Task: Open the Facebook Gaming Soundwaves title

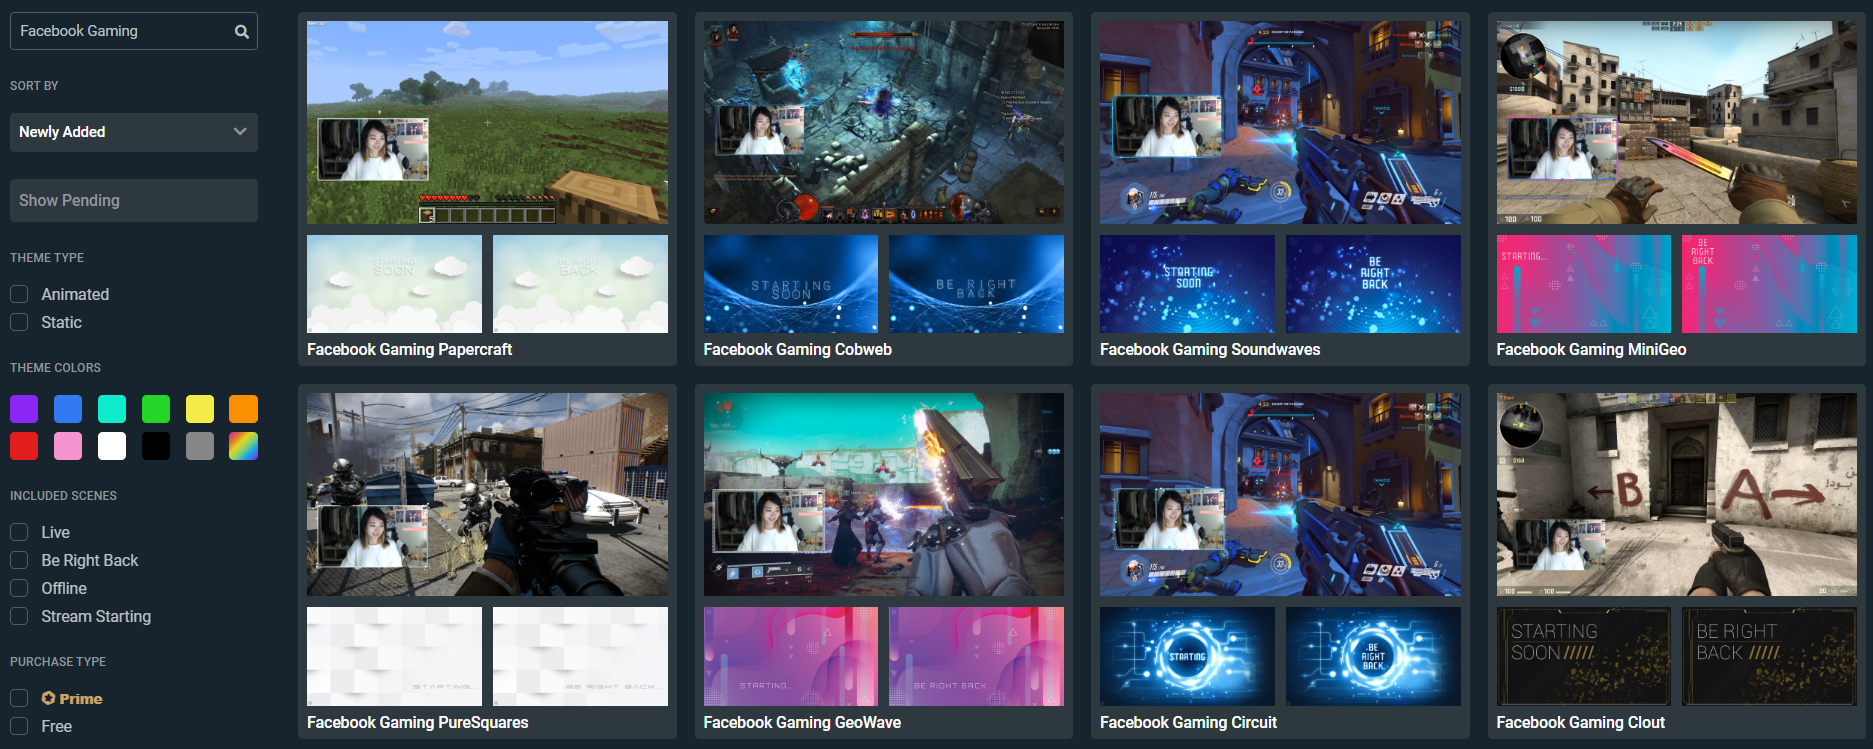Action: [1210, 349]
